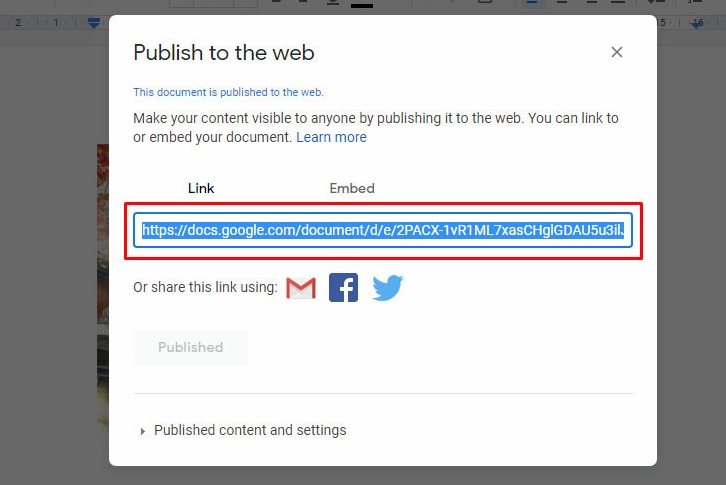Click the published document URL field
Viewport: 726px width, 485px height.
383,230
